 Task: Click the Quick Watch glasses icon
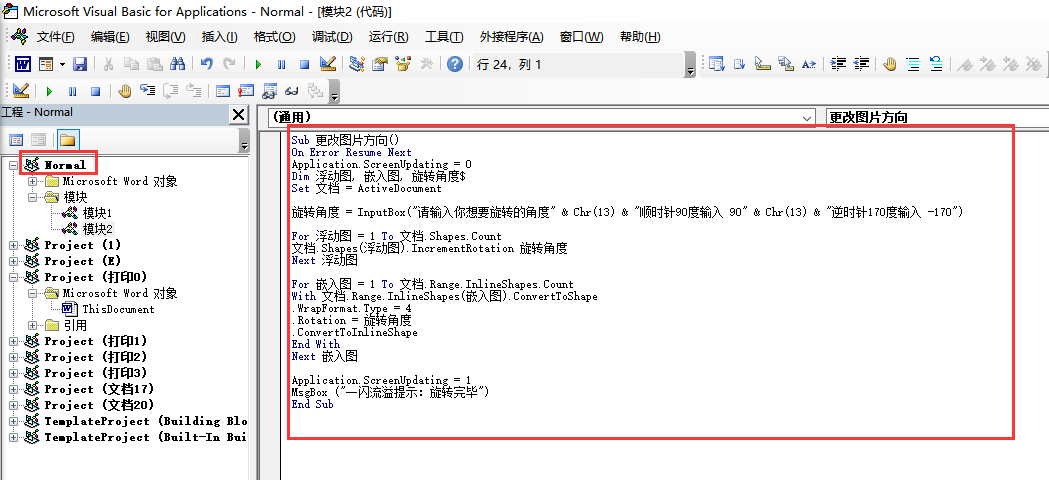click(292, 90)
